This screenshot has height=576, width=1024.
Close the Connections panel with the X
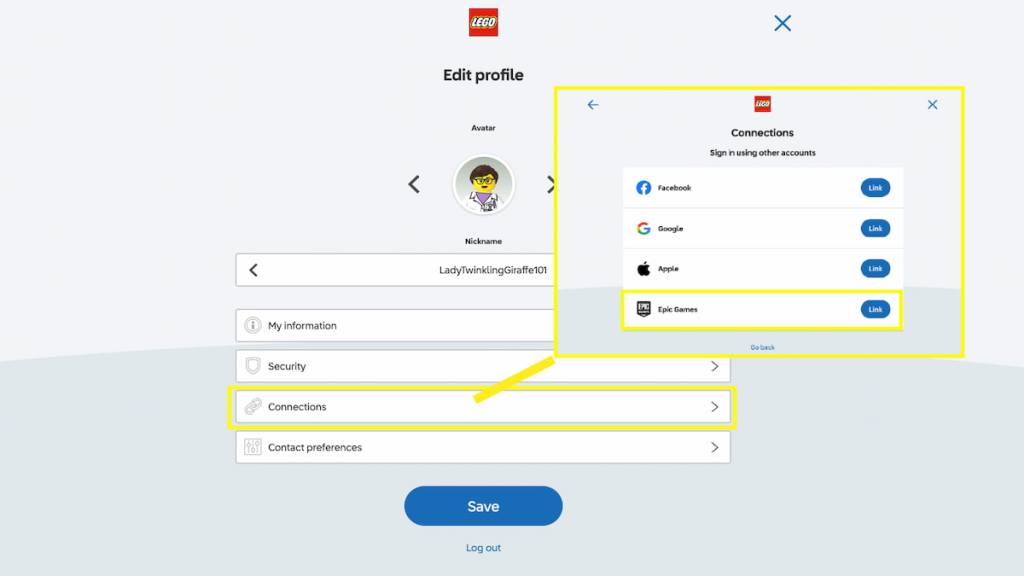tap(933, 104)
